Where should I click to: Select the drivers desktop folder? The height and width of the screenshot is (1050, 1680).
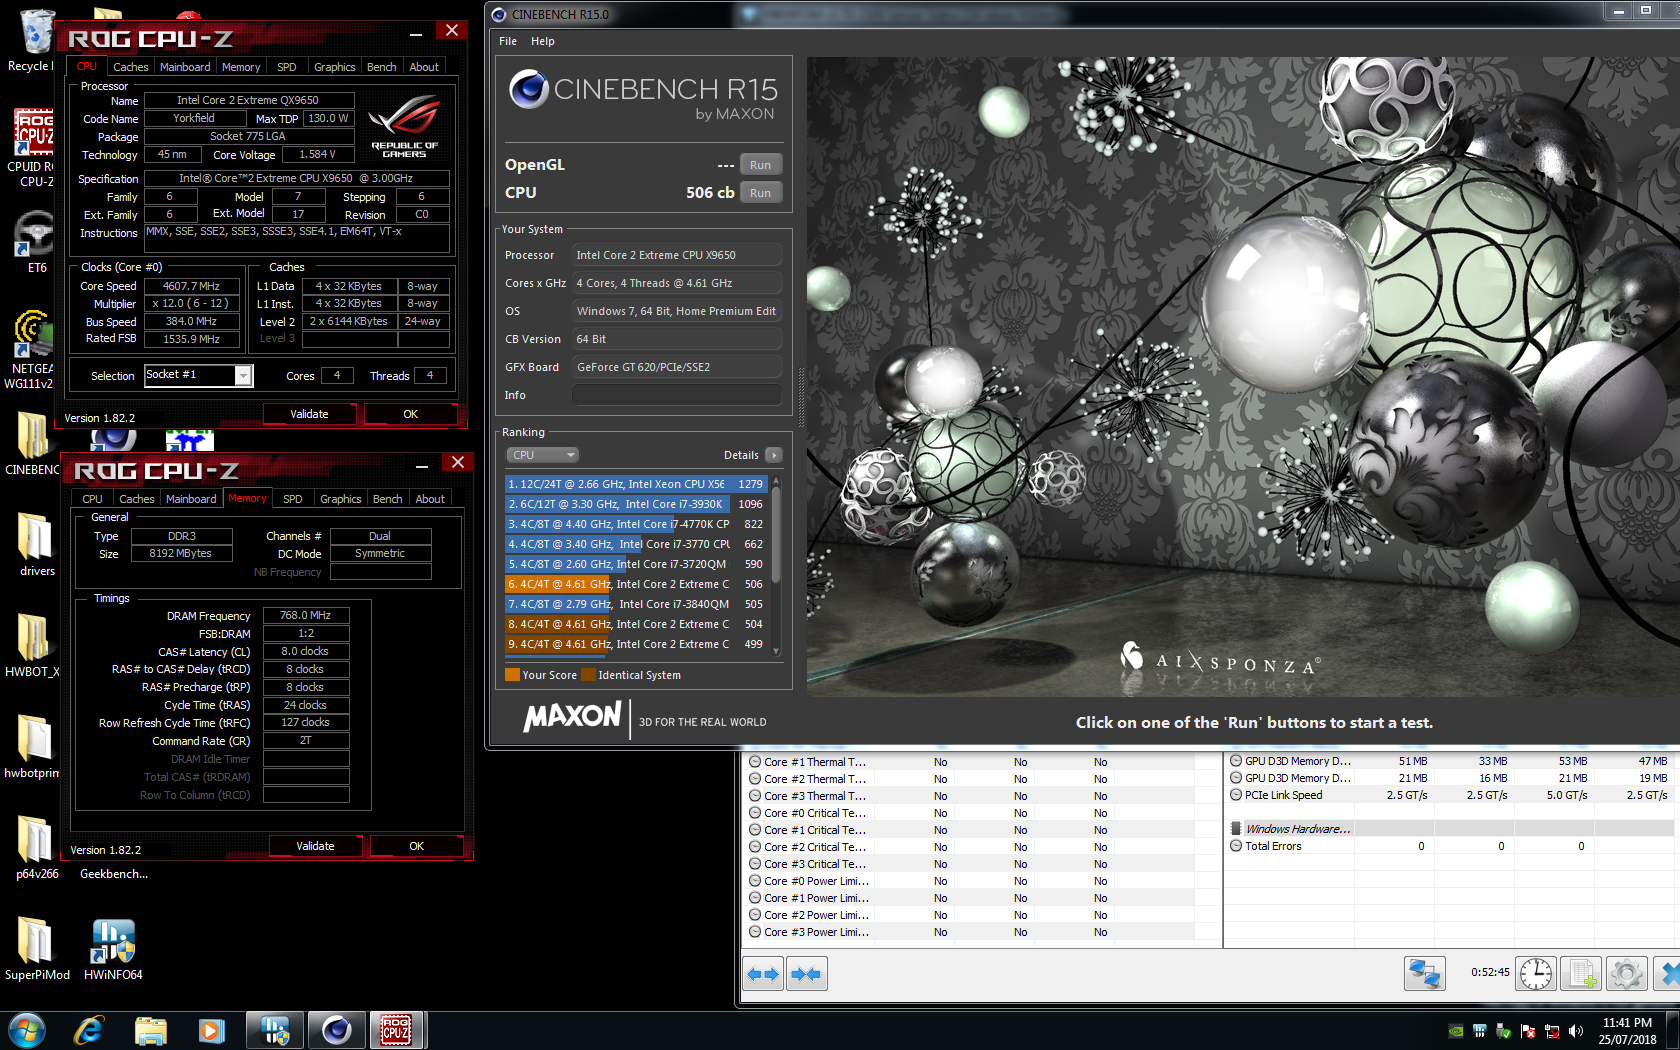coord(36,545)
